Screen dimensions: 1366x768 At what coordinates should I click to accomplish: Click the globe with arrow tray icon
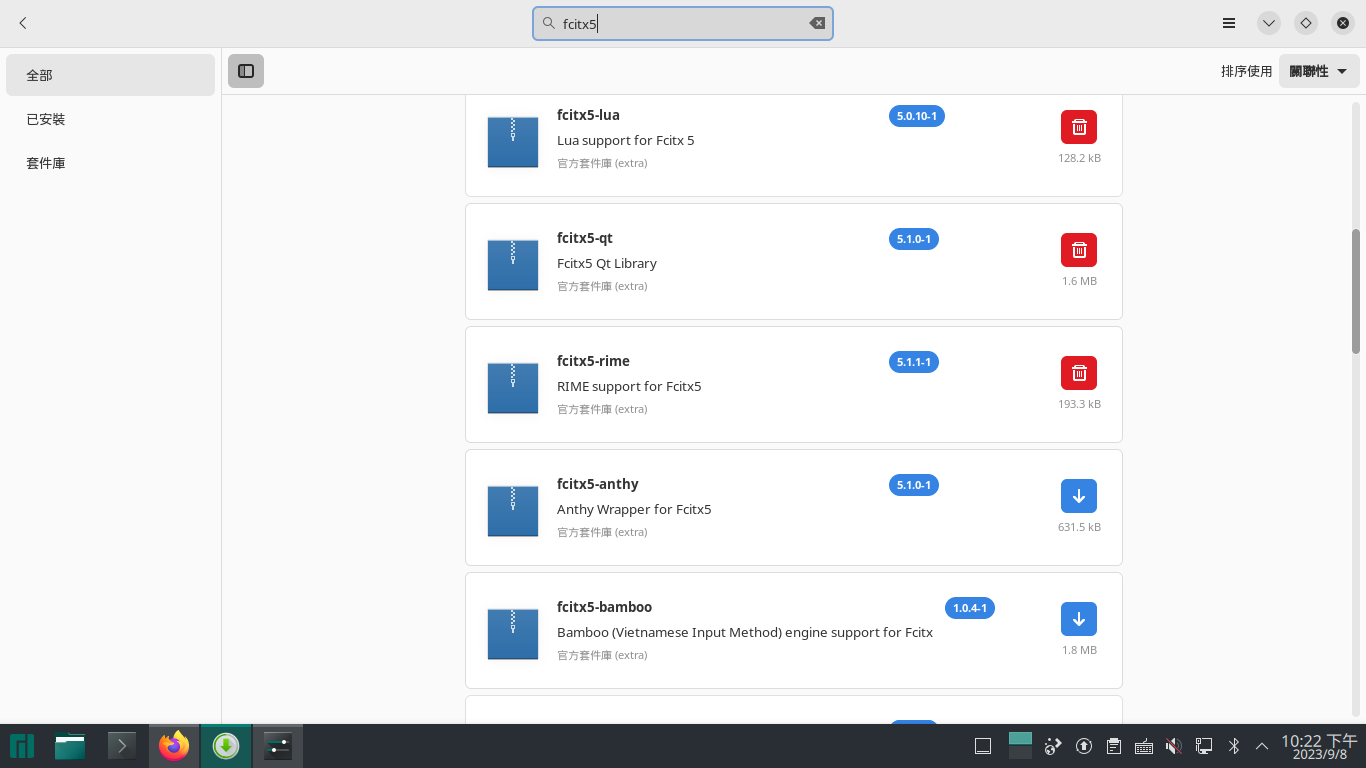[1053, 746]
